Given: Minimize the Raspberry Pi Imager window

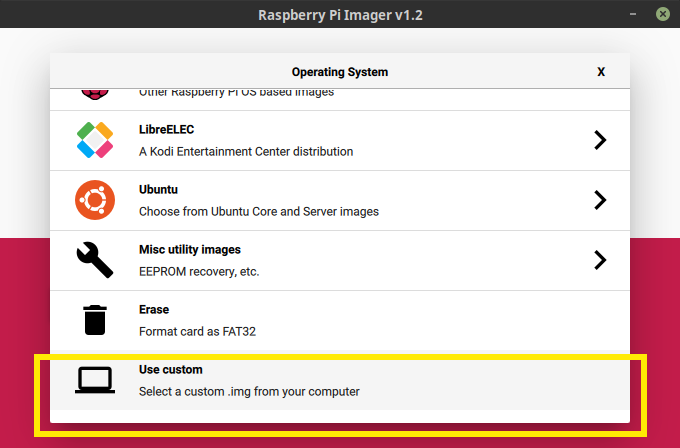Looking at the screenshot, I should 633,14.
